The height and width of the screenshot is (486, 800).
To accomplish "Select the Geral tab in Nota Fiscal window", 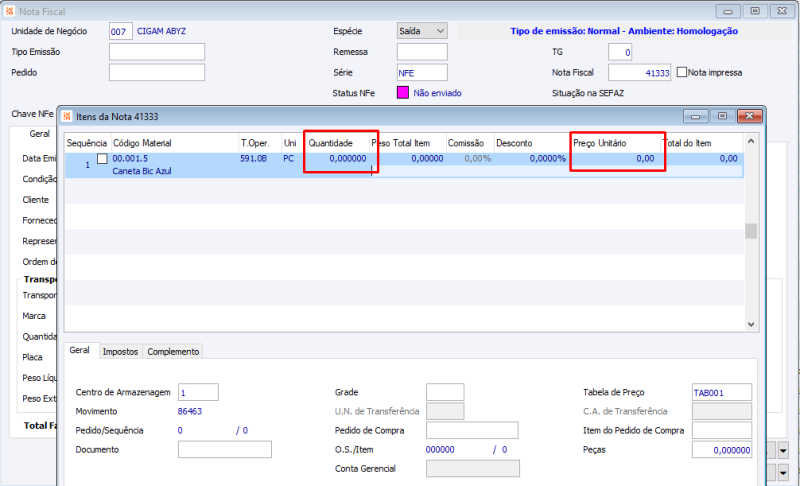I will click(x=39, y=134).
